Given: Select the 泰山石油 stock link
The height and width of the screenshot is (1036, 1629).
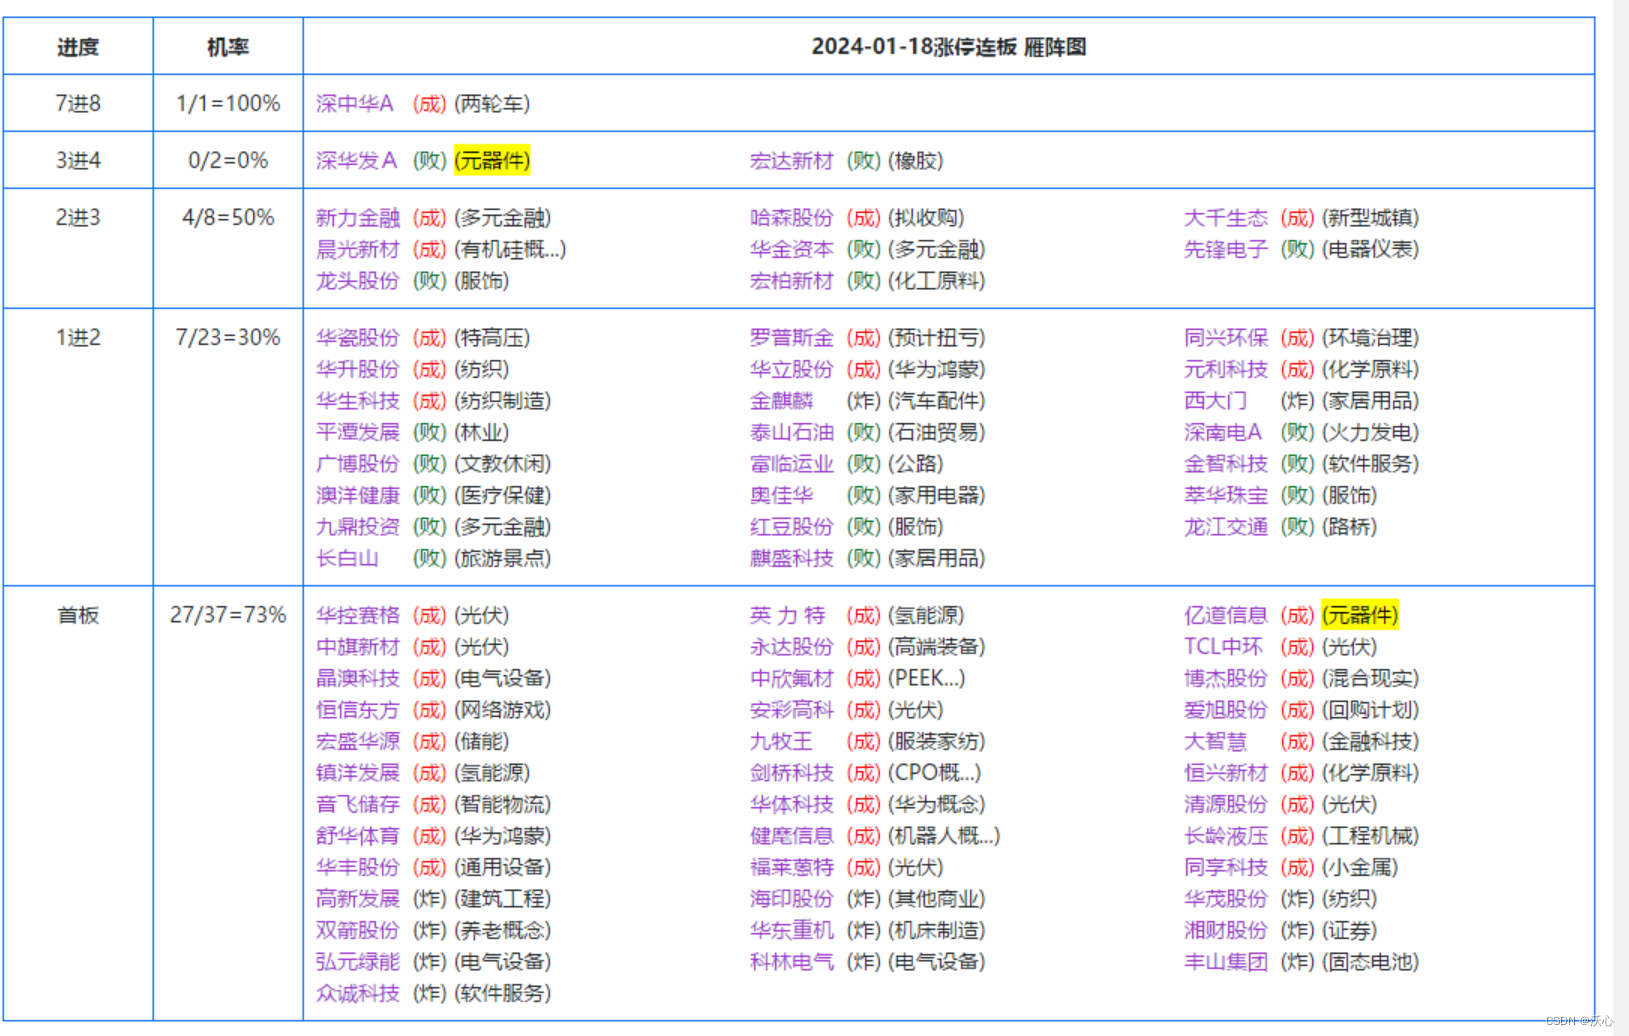Looking at the screenshot, I should (791, 432).
